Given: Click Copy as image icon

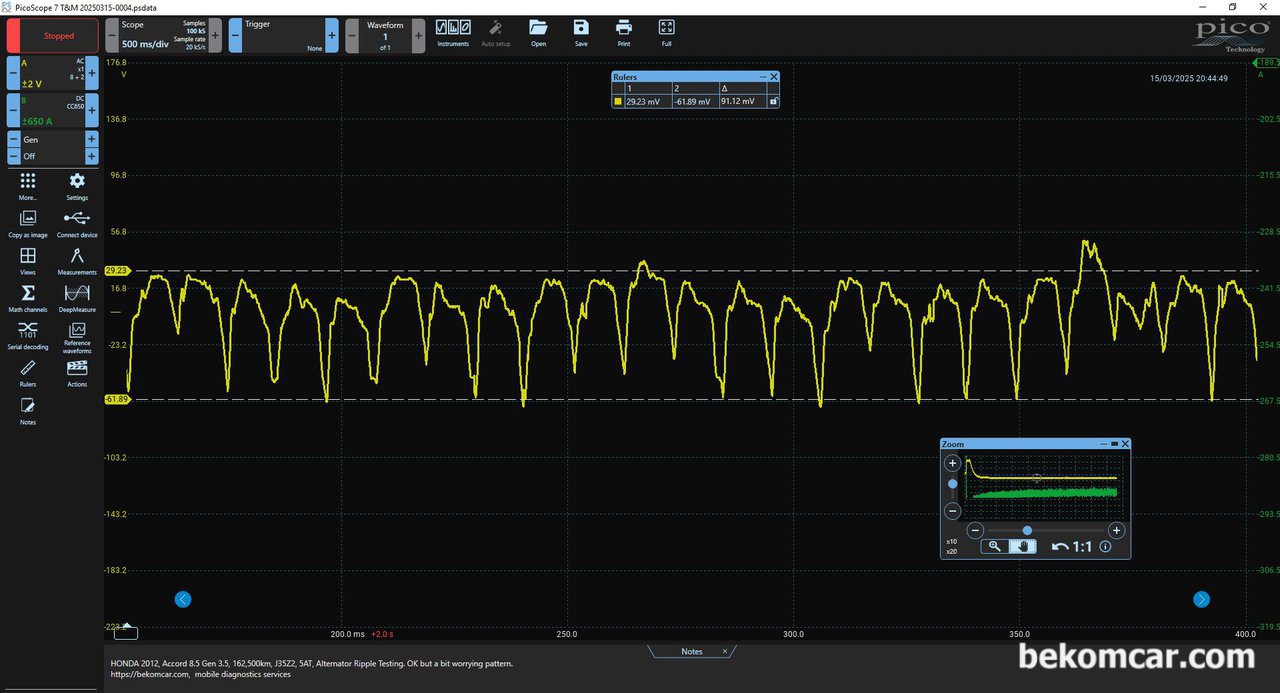Looking at the screenshot, I should [x=28, y=224].
